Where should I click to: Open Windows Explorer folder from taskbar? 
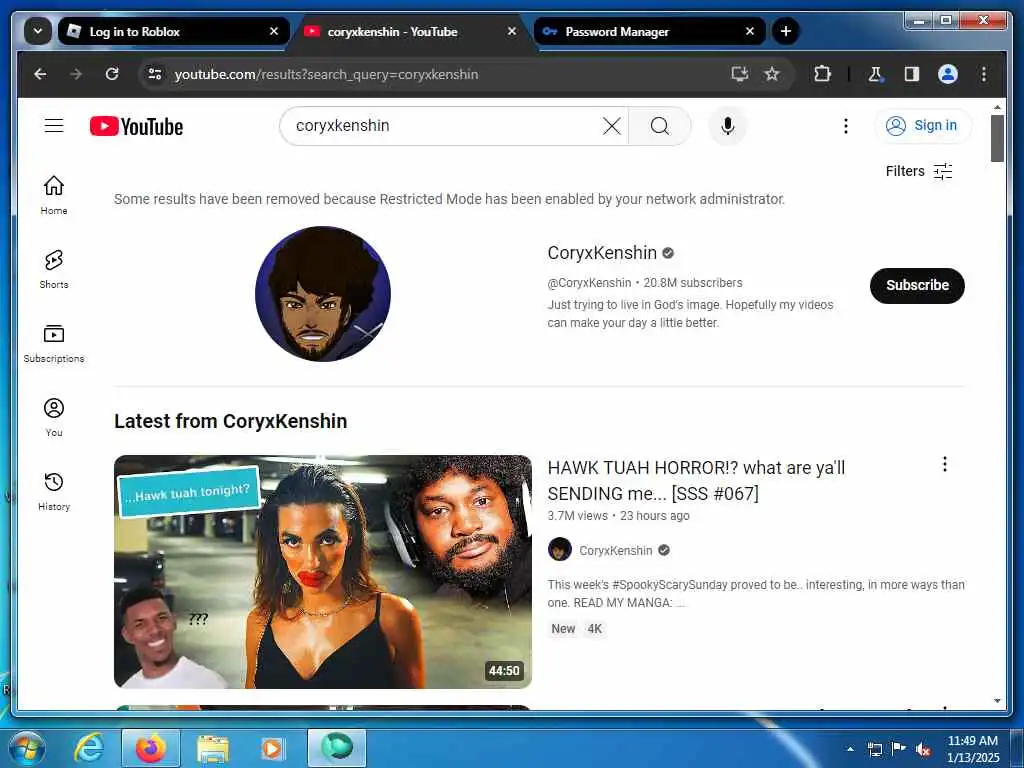click(x=212, y=748)
